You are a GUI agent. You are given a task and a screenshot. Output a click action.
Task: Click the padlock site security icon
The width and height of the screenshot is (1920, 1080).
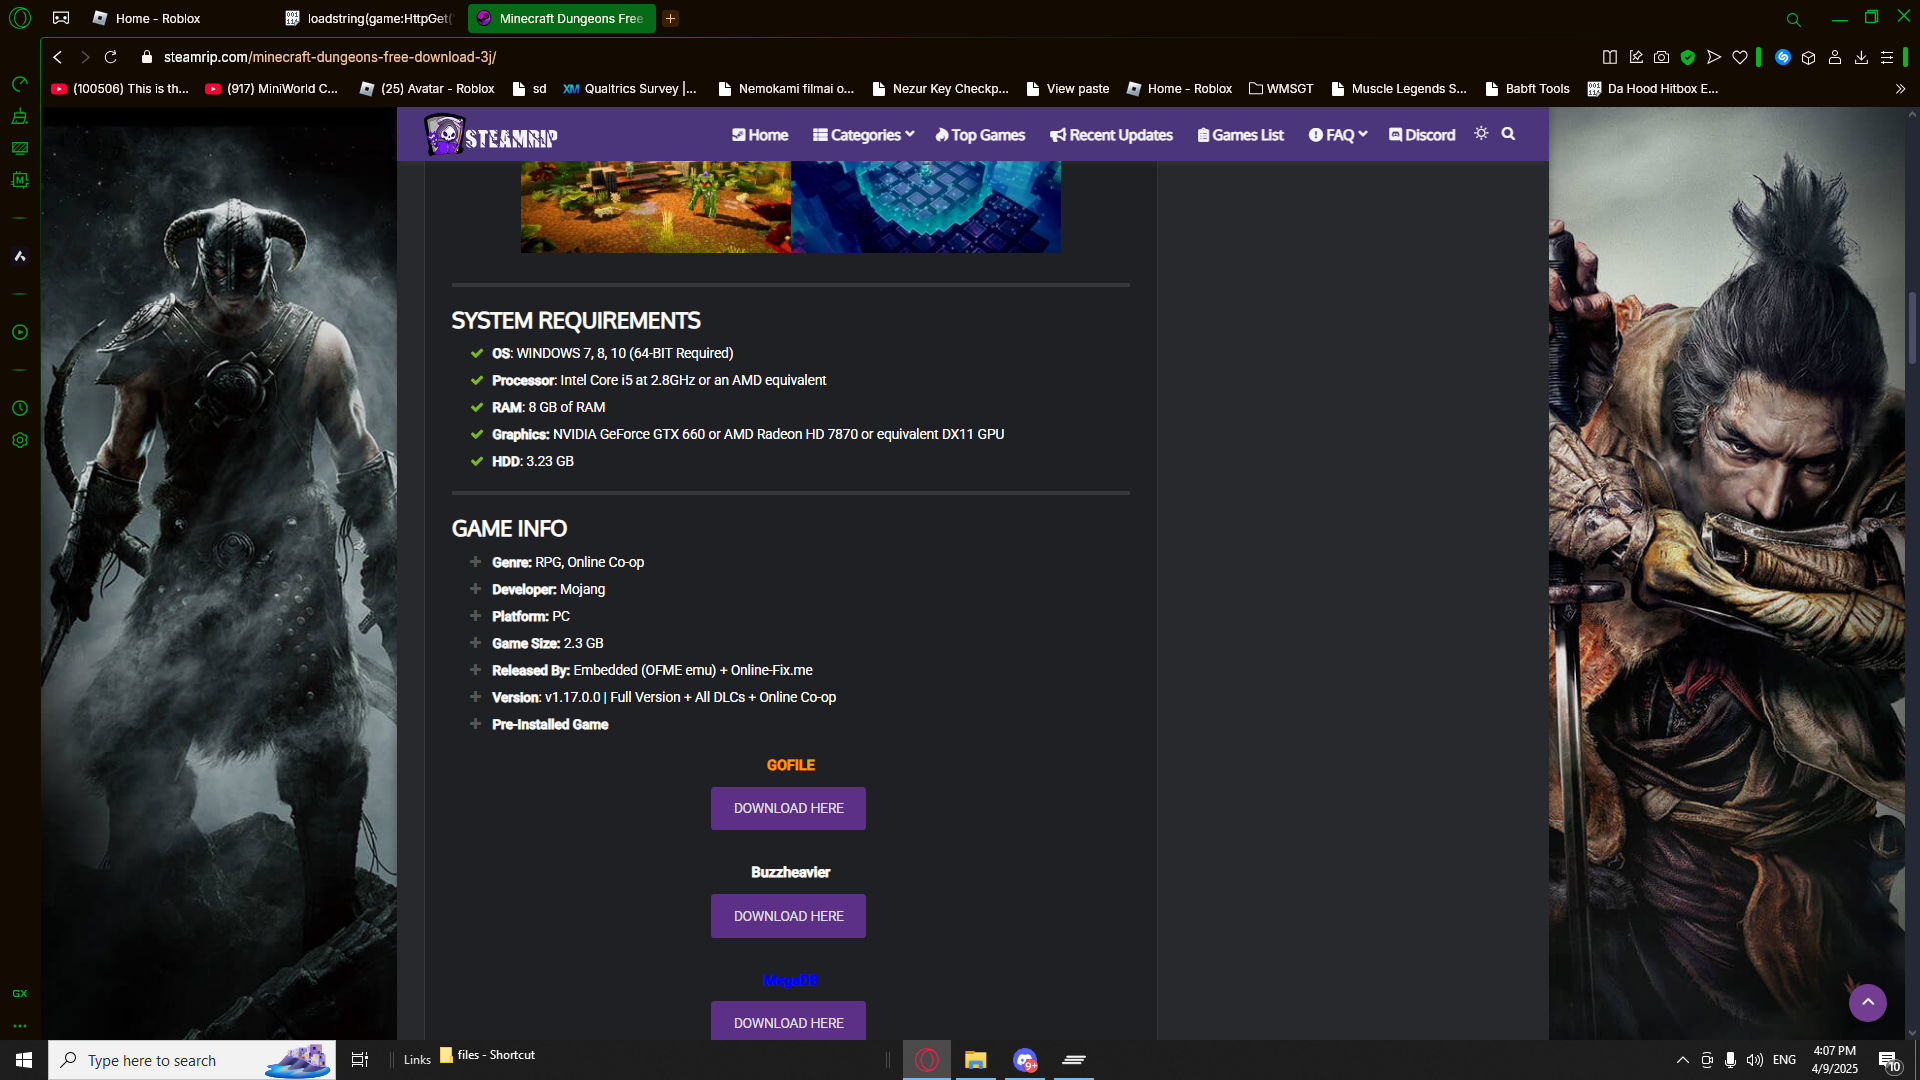click(147, 57)
